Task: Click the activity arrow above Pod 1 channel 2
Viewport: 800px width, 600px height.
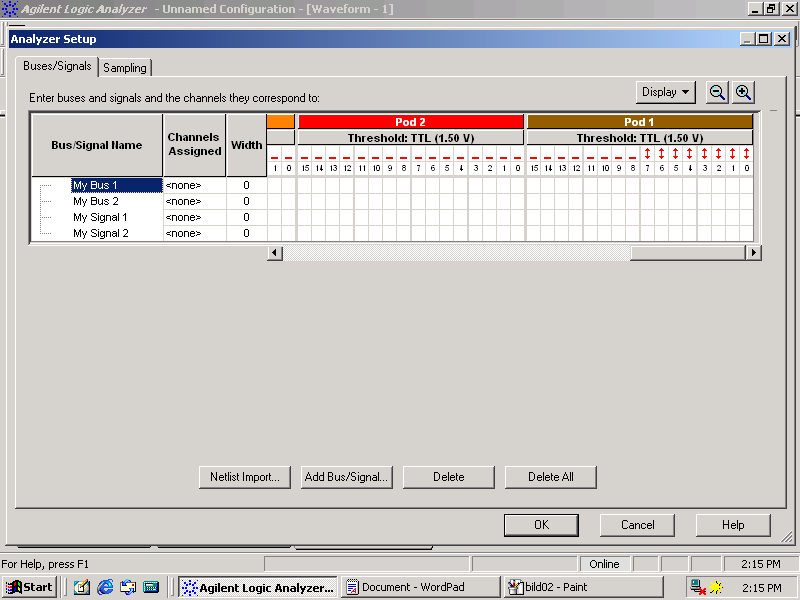Action: click(x=718, y=153)
